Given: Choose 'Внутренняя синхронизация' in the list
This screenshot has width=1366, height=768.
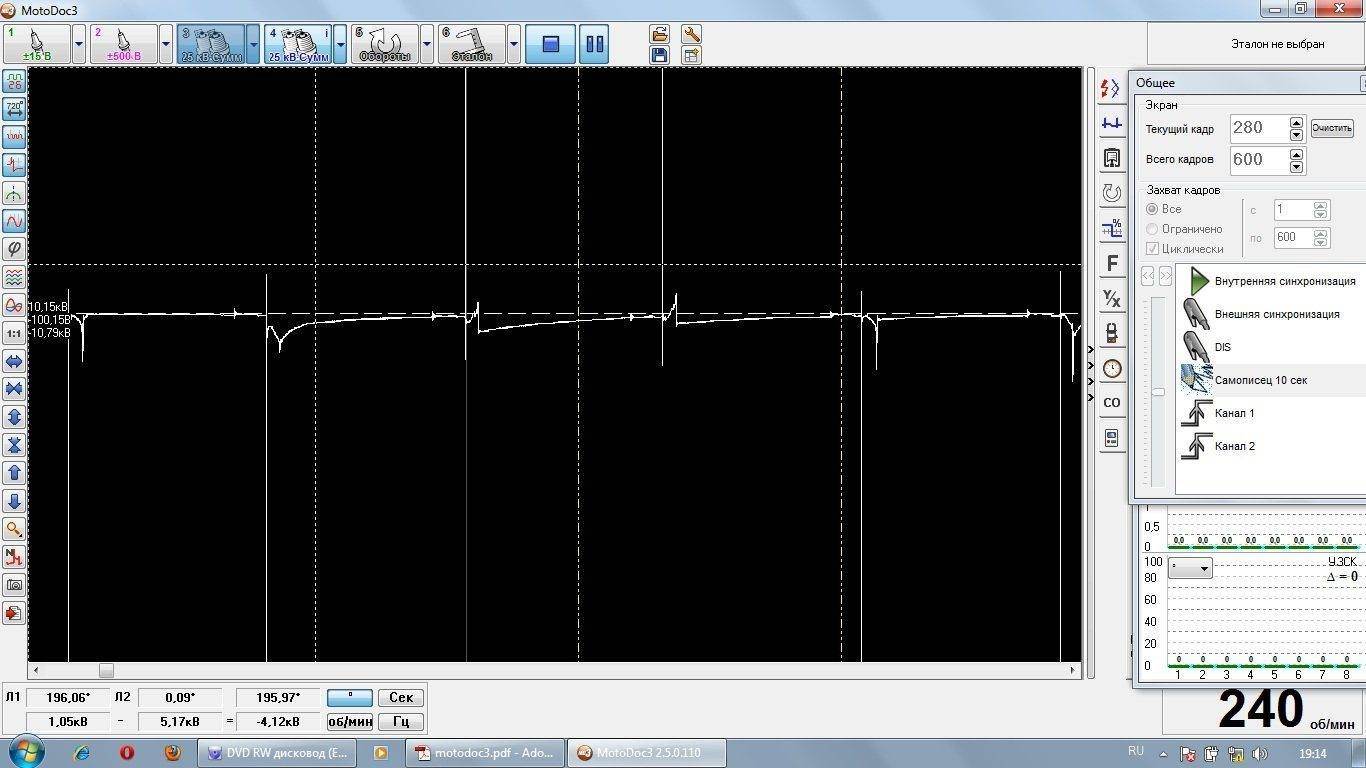Looking at the screenshot, I should pos(1284,281).
